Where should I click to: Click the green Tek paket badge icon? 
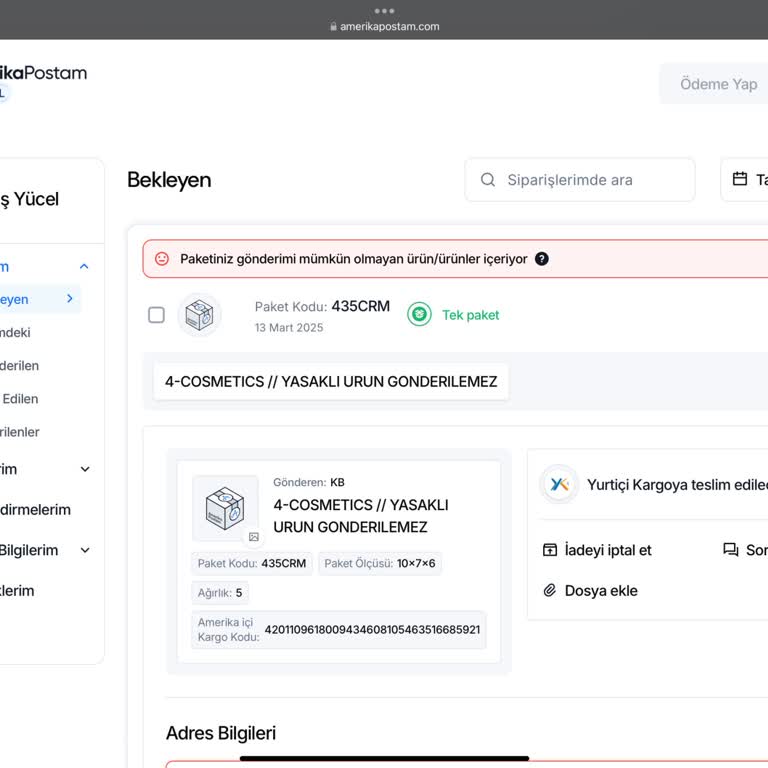pyautogui.click(x=419, y=315)
